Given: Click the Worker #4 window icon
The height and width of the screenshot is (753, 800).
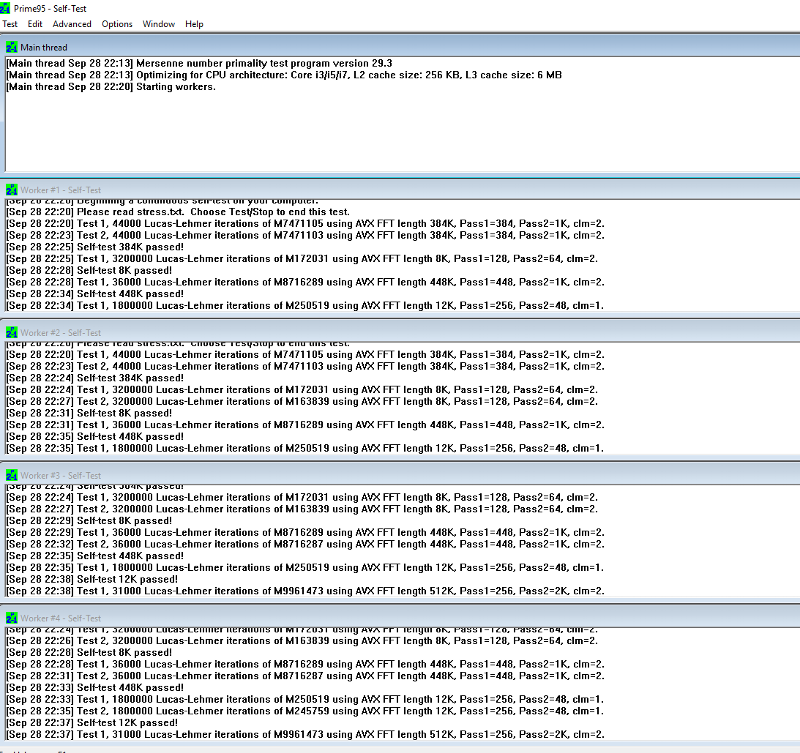Looking at the screenshot, I should 12,618.
